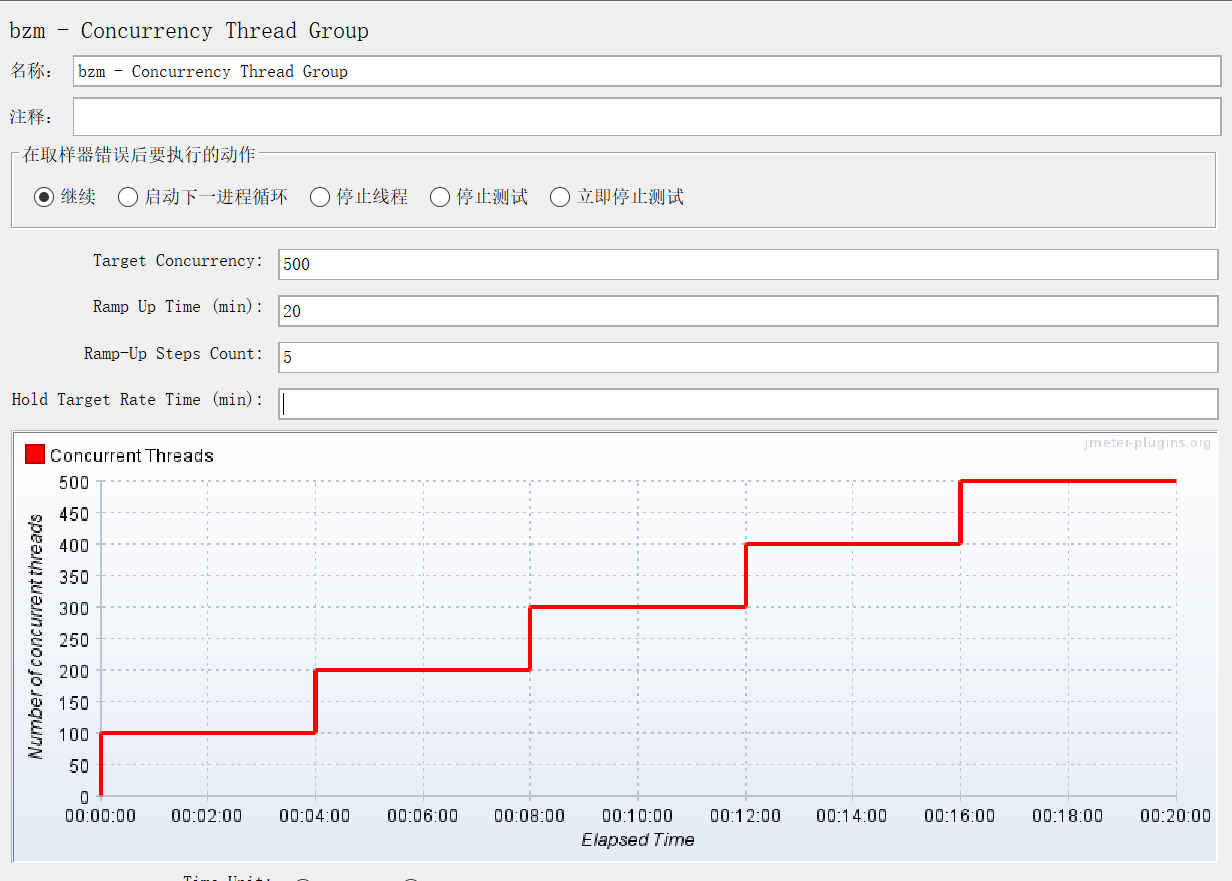Click the 00:08:00 x-axis tick label

[x=530, y=816]
